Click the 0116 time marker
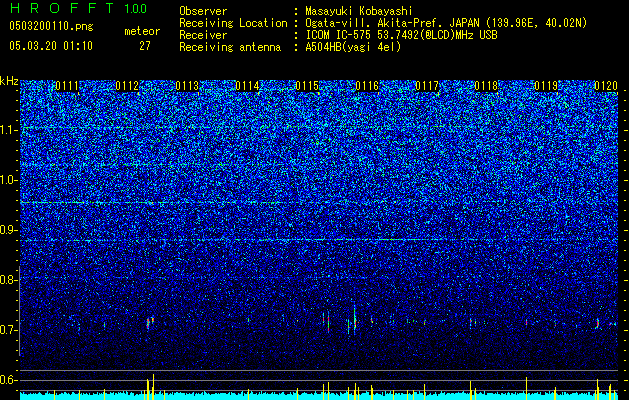 pos(367,86)
